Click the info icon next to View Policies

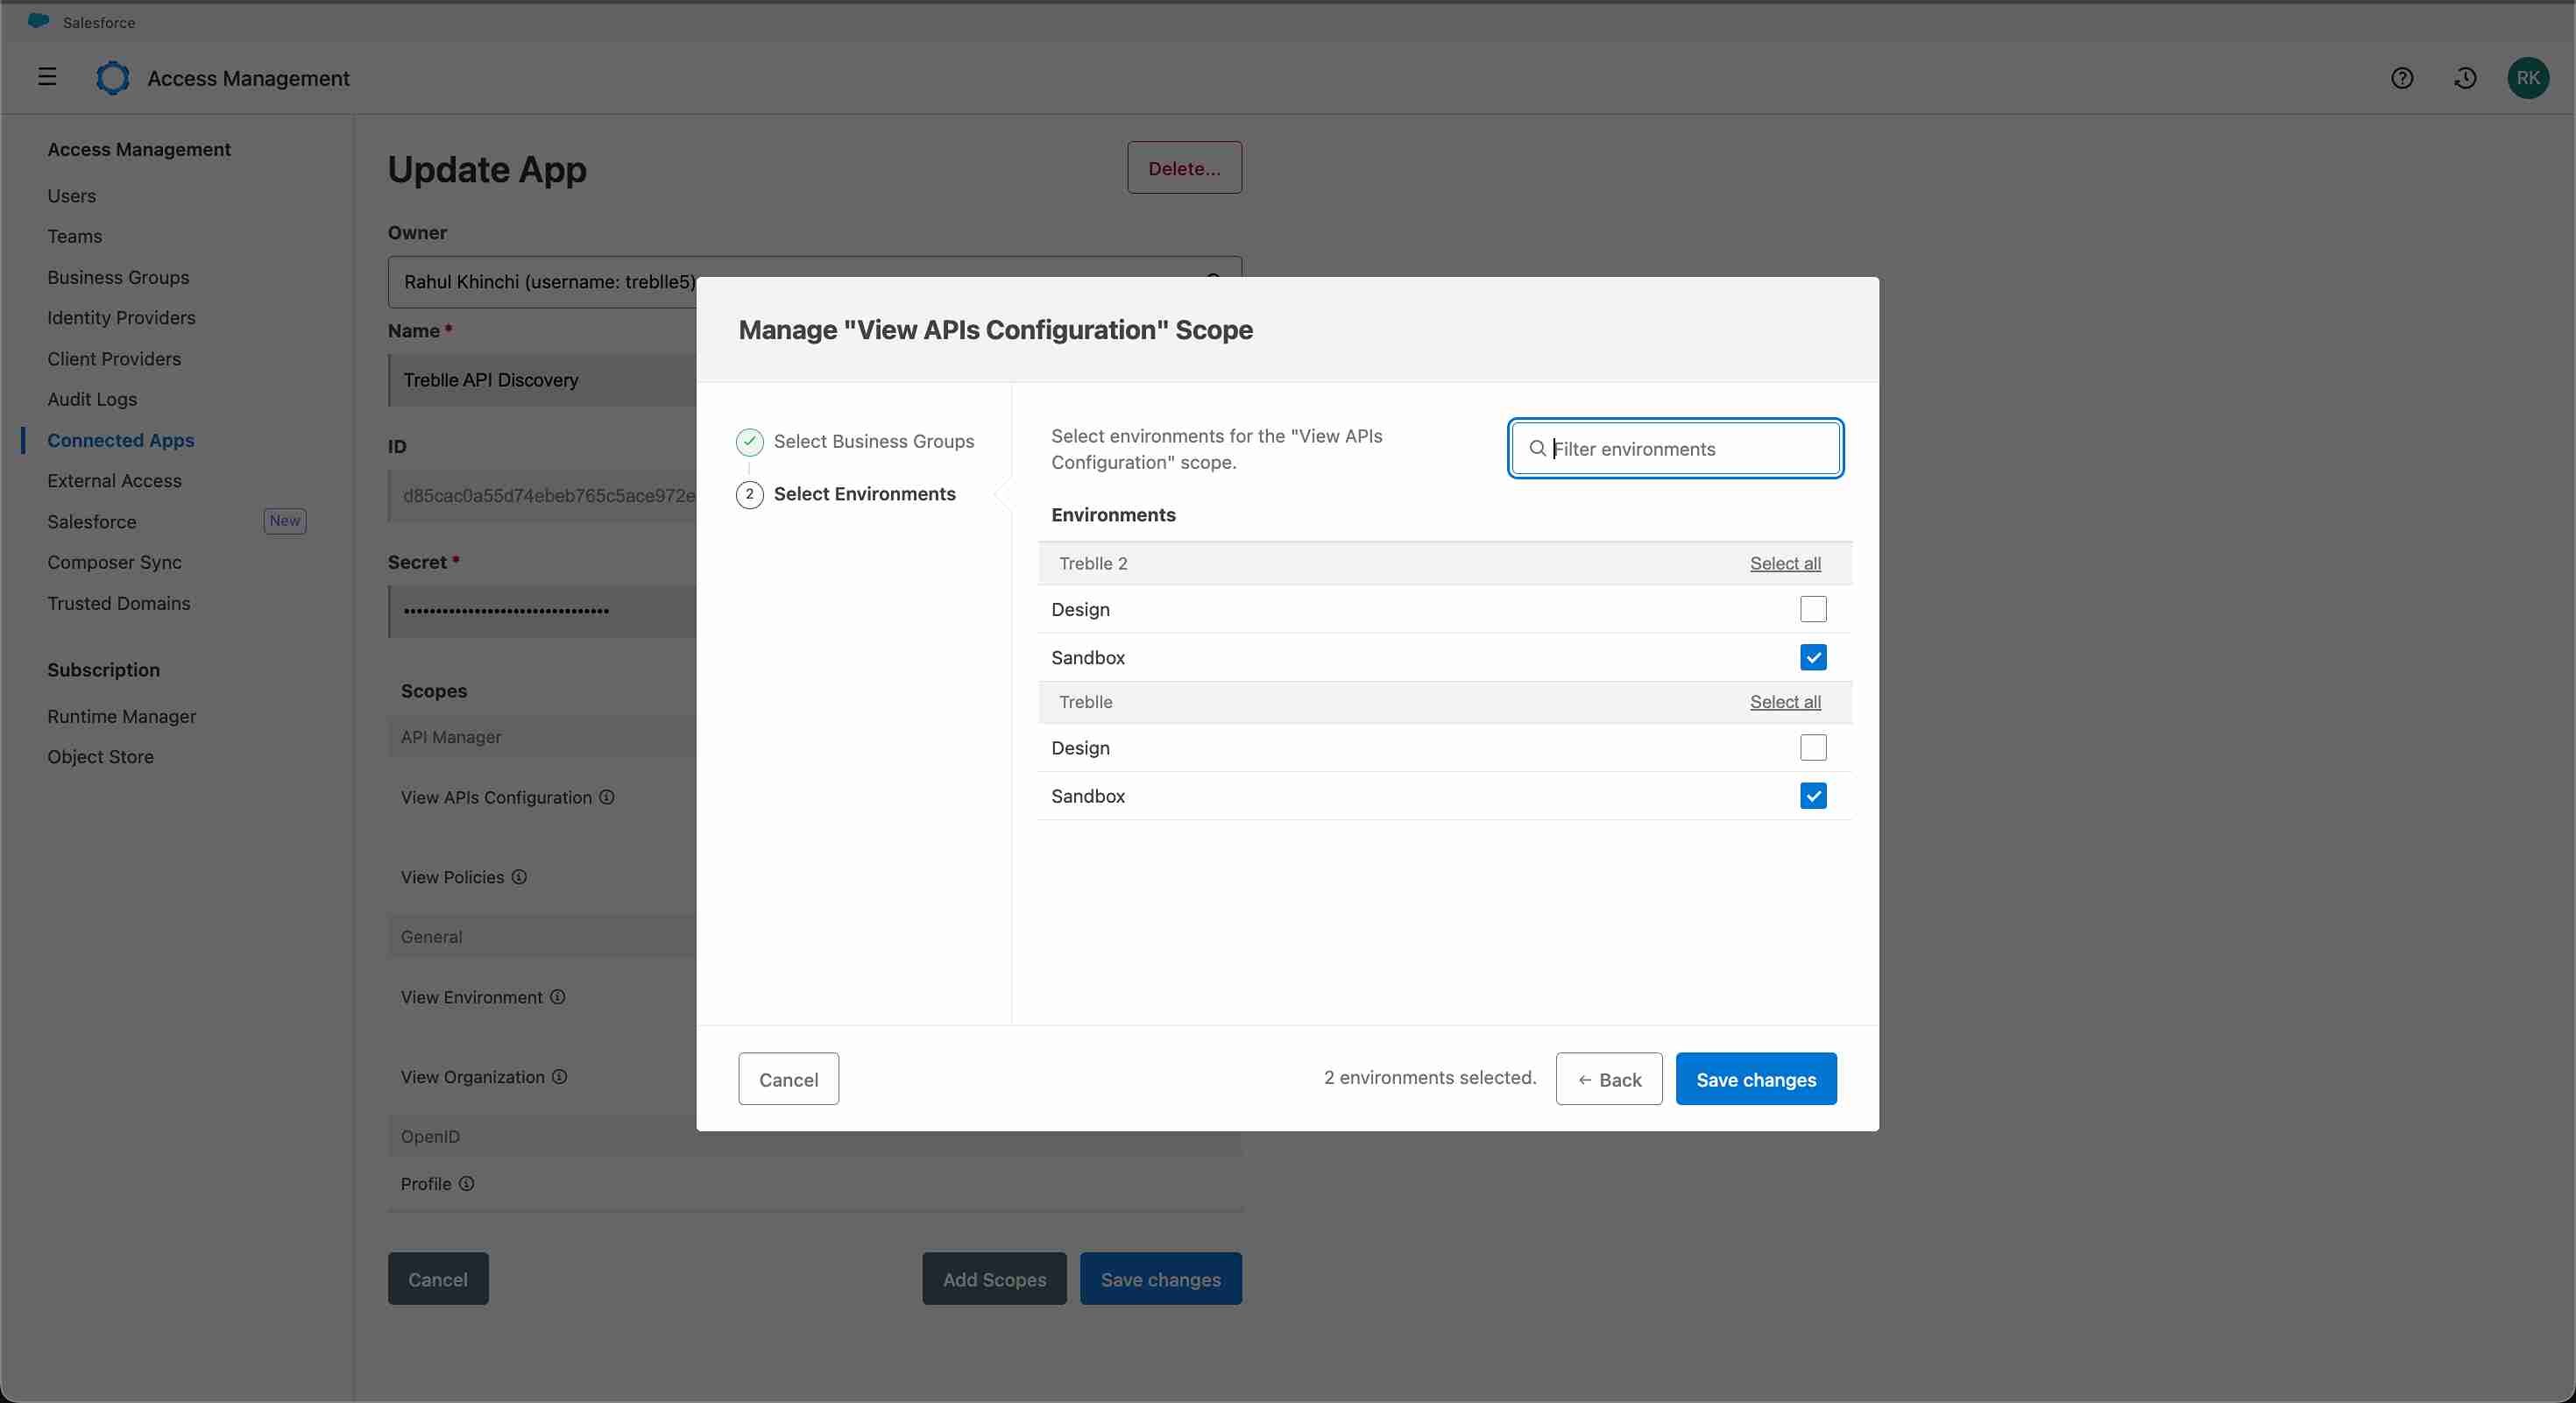519,877
